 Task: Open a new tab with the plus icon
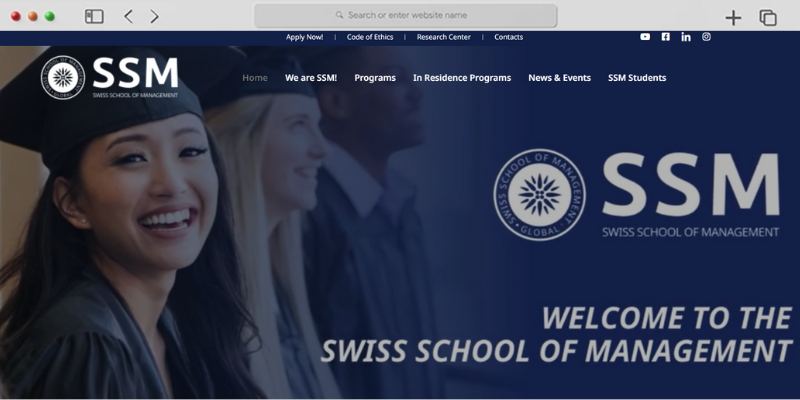733,18
